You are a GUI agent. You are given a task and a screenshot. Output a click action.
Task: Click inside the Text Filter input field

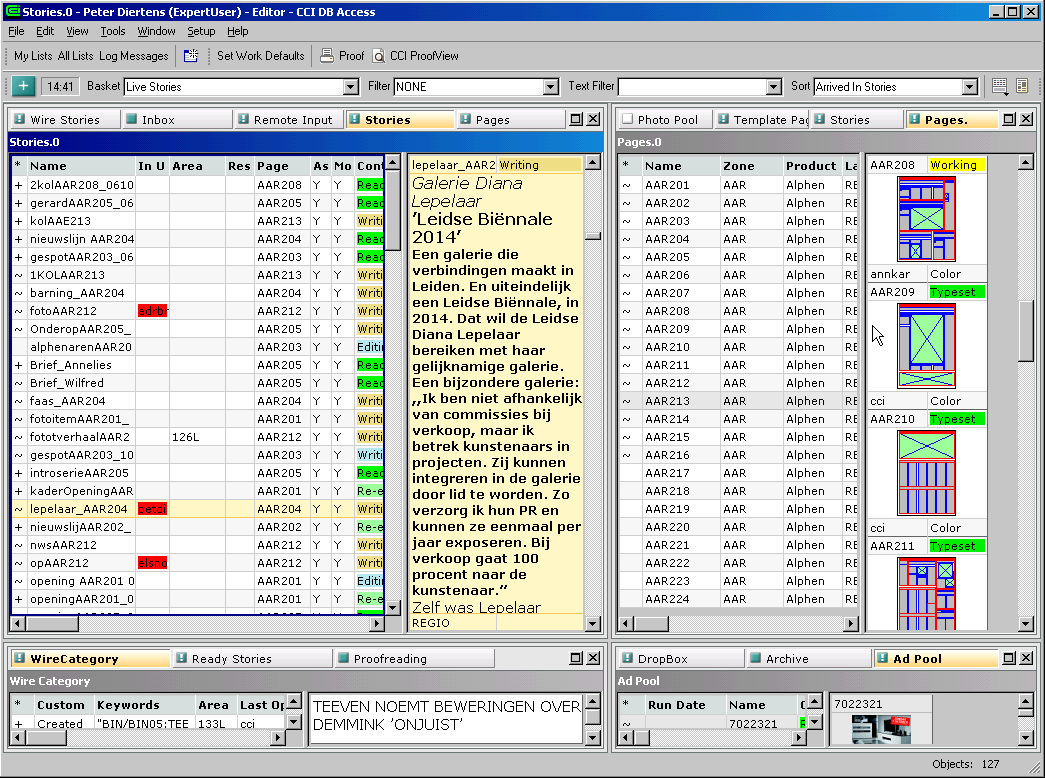(x=692, y=87)
